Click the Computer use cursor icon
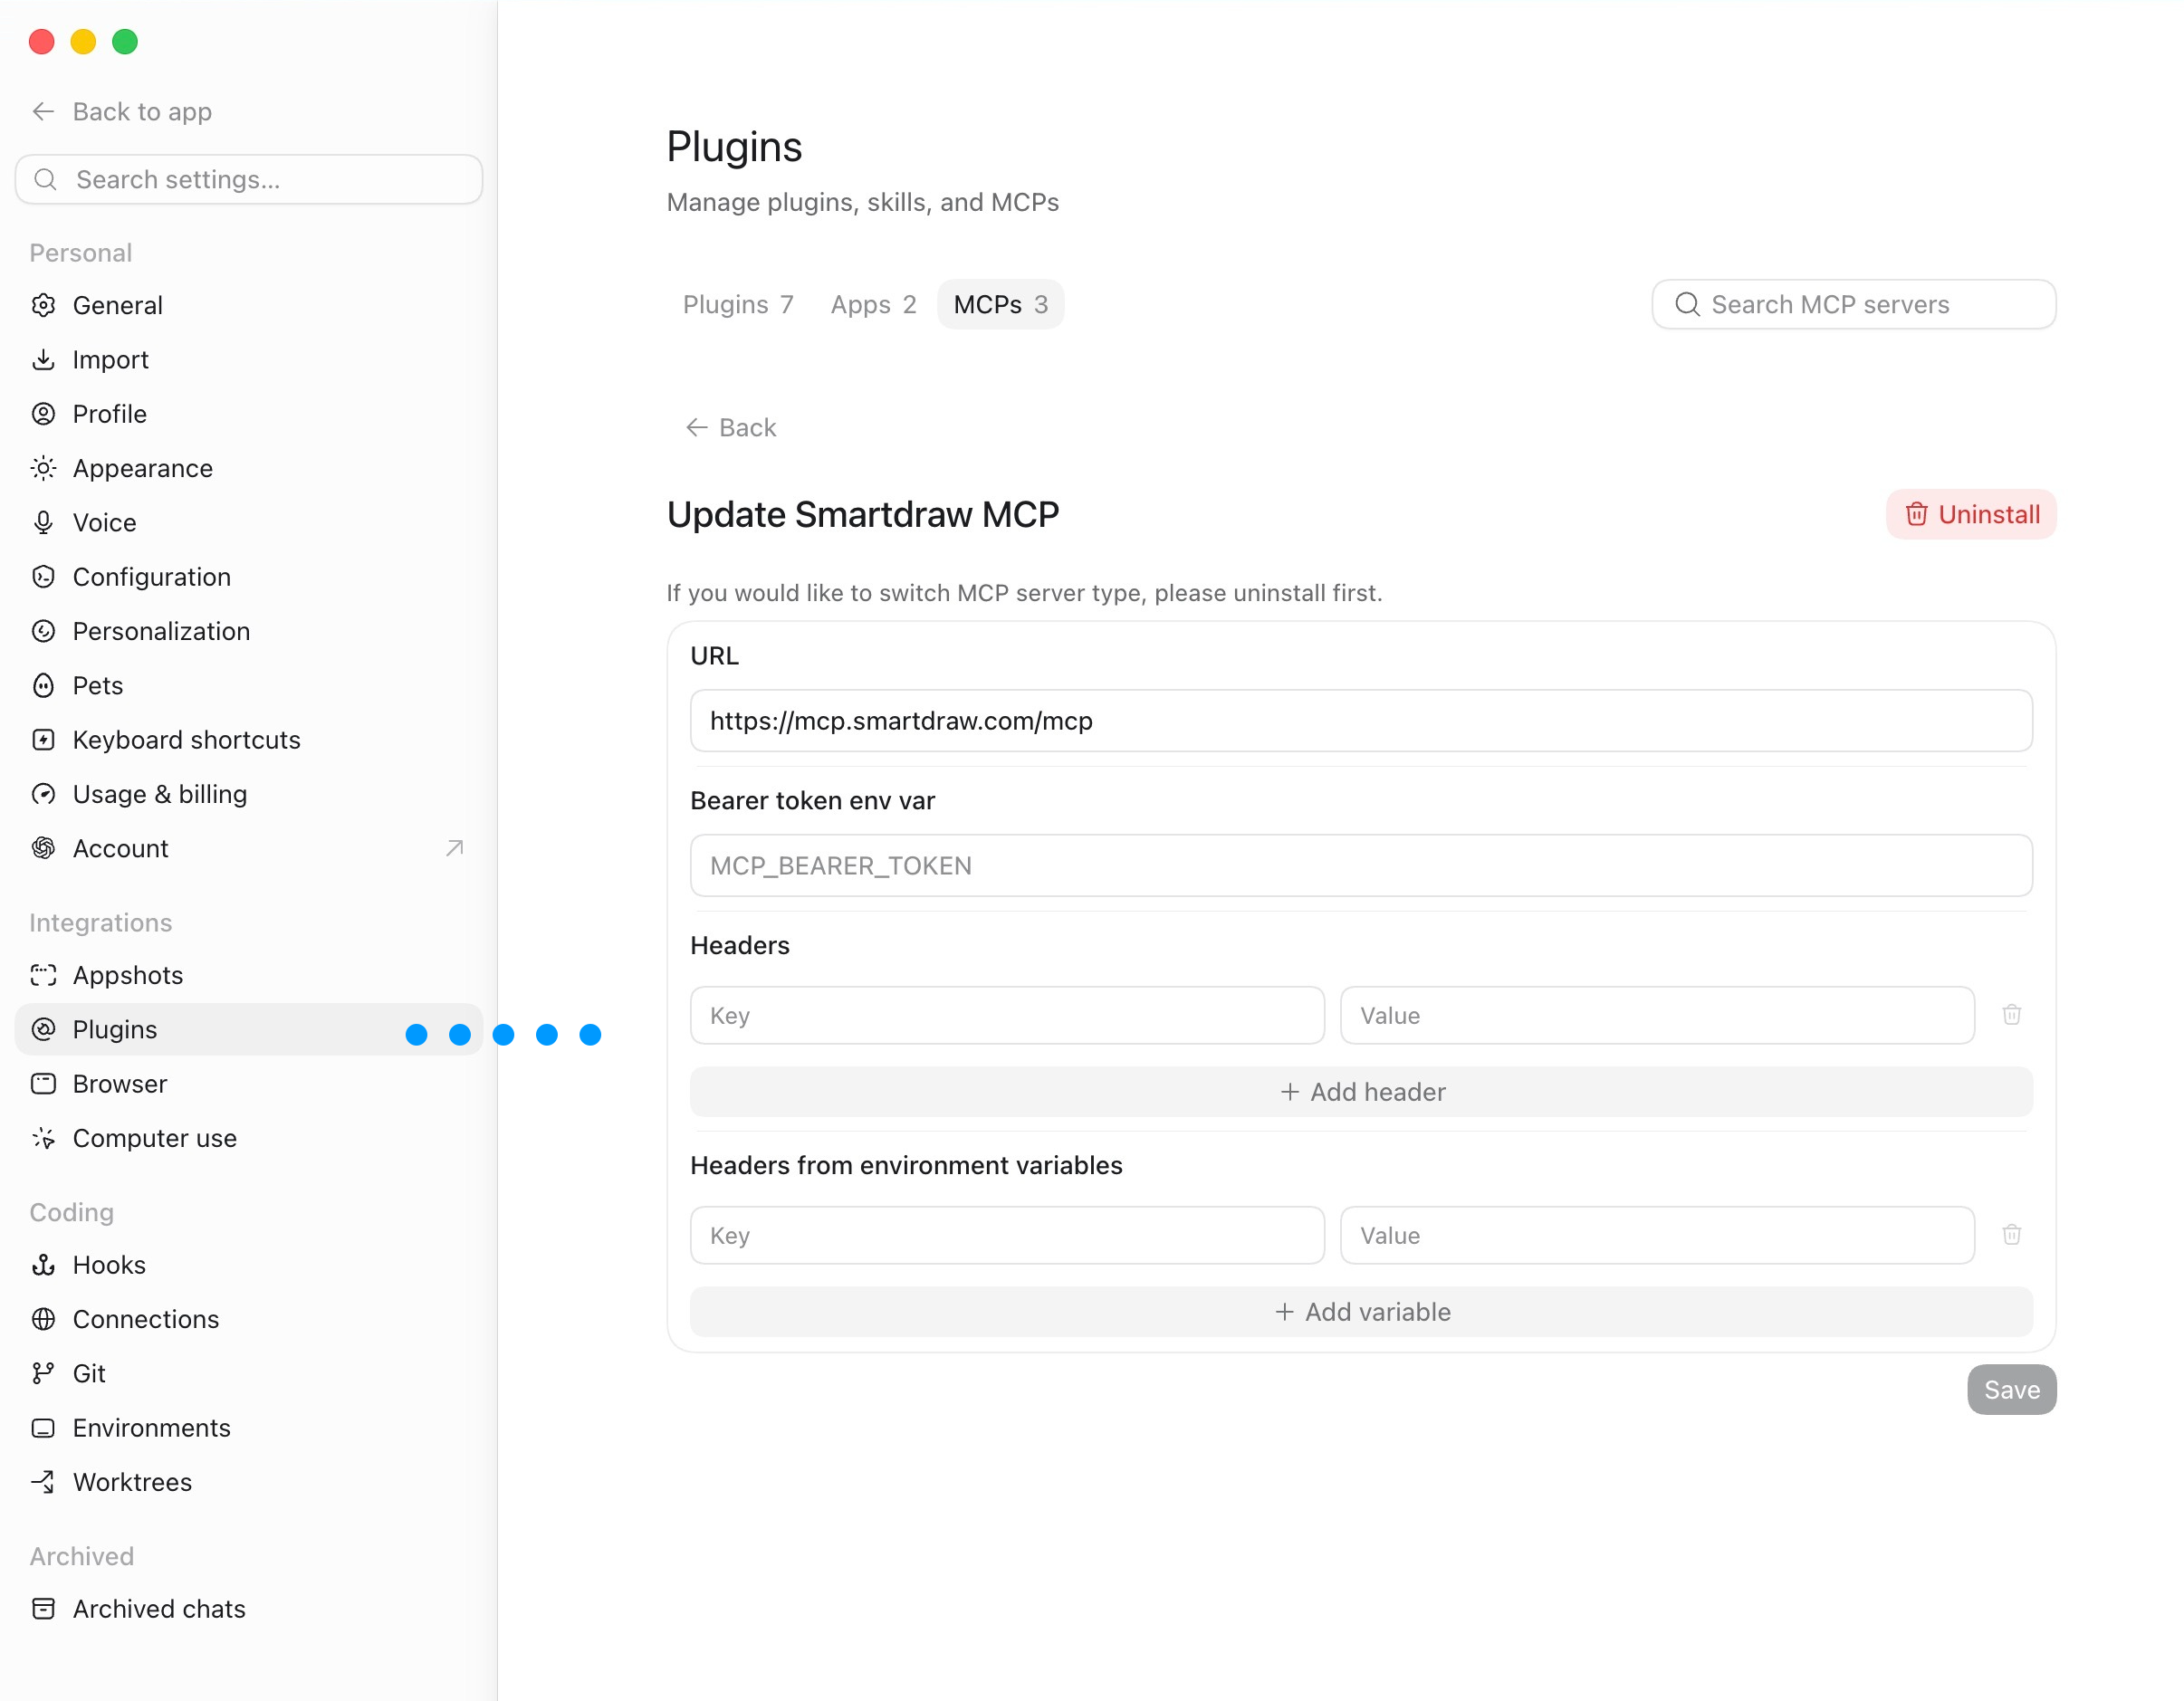The image size is (2184, 1701). pos(43,1138)
